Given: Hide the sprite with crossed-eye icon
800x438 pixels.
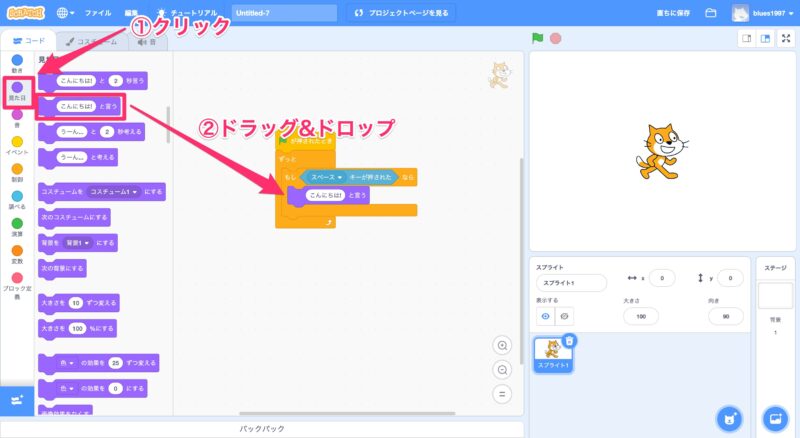Looking at the screenshot, I should (564, 316).
